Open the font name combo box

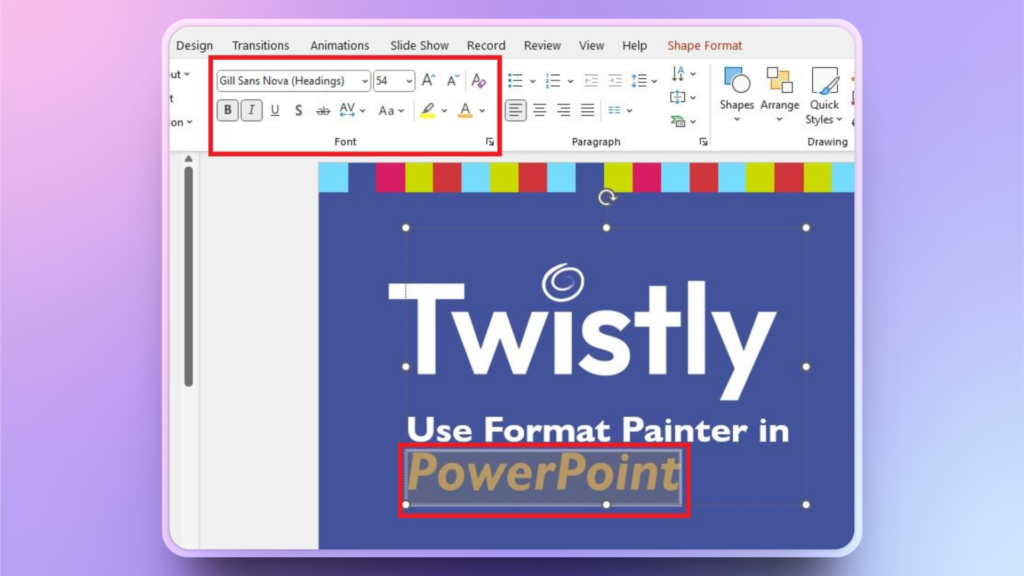(293, 81)
